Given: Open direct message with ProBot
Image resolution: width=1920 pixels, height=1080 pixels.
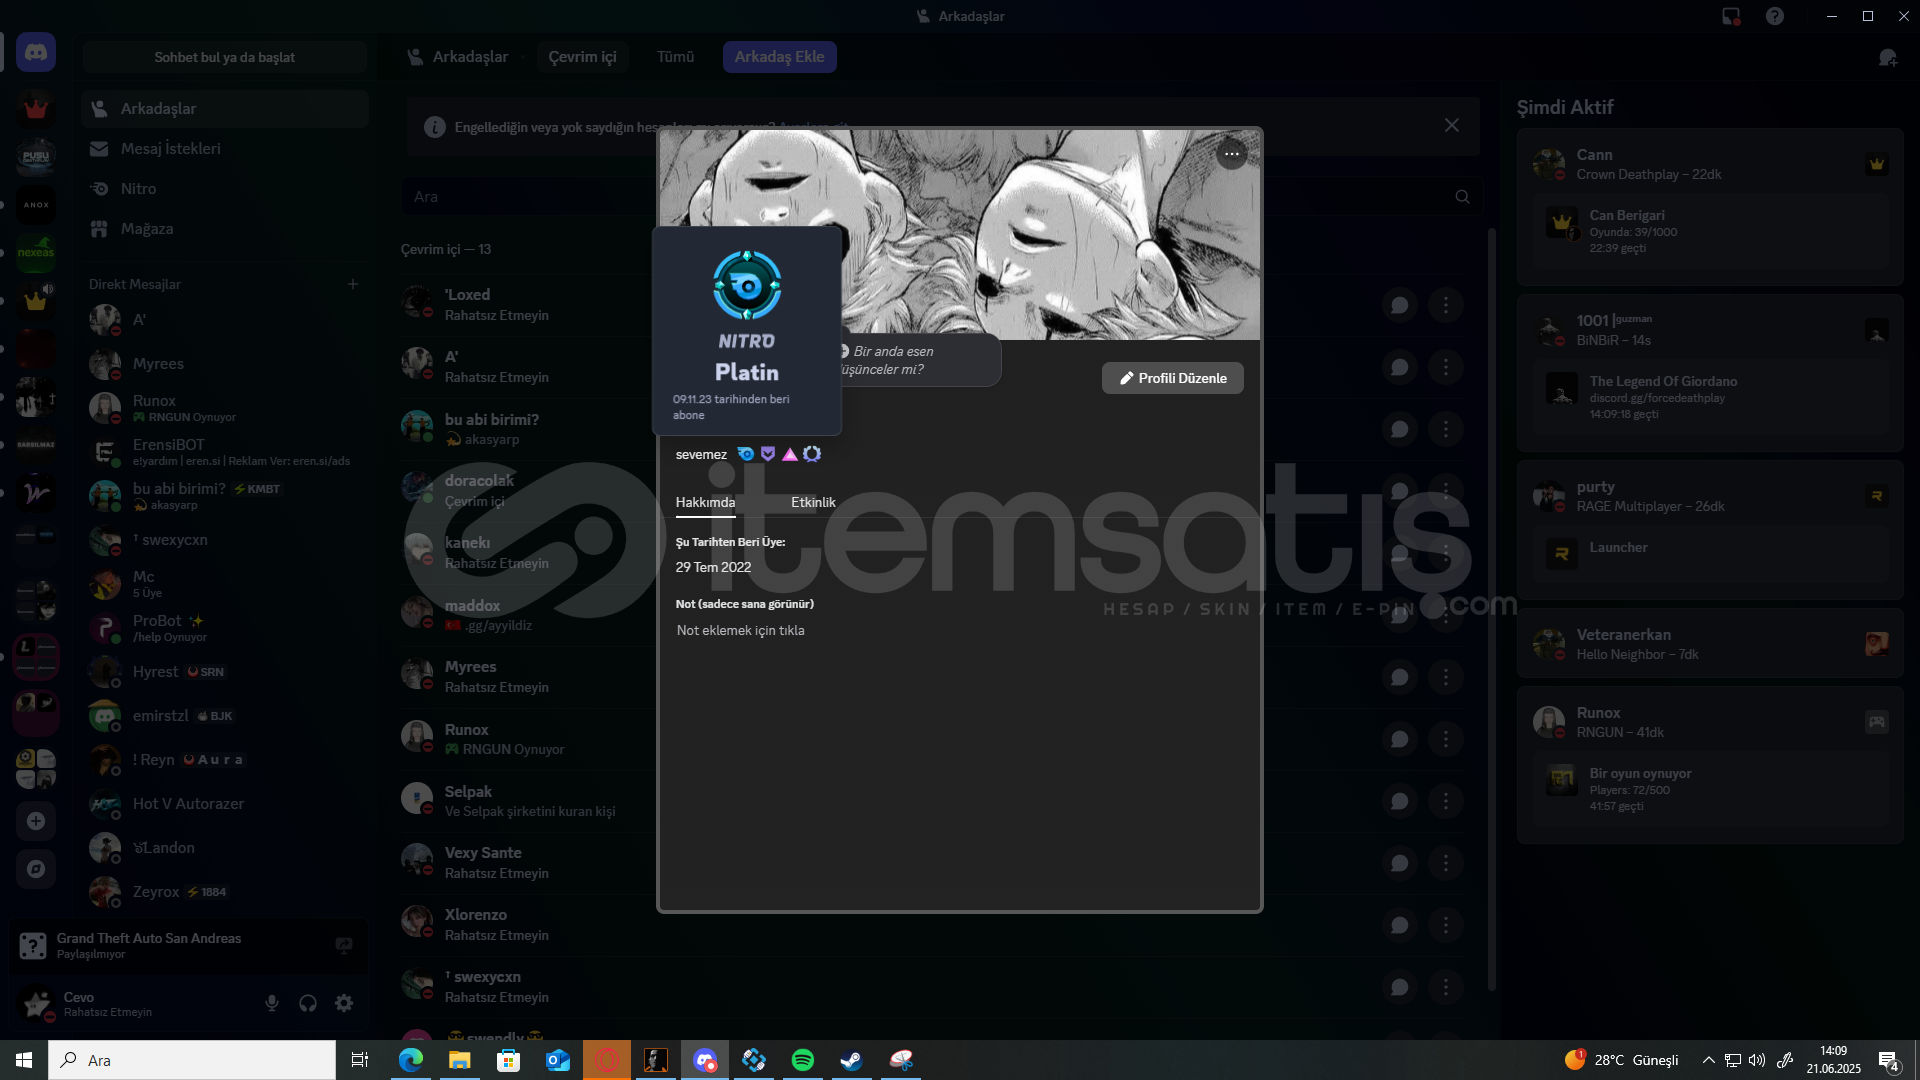Looking at the screenshot, I should tap(225, 628).
